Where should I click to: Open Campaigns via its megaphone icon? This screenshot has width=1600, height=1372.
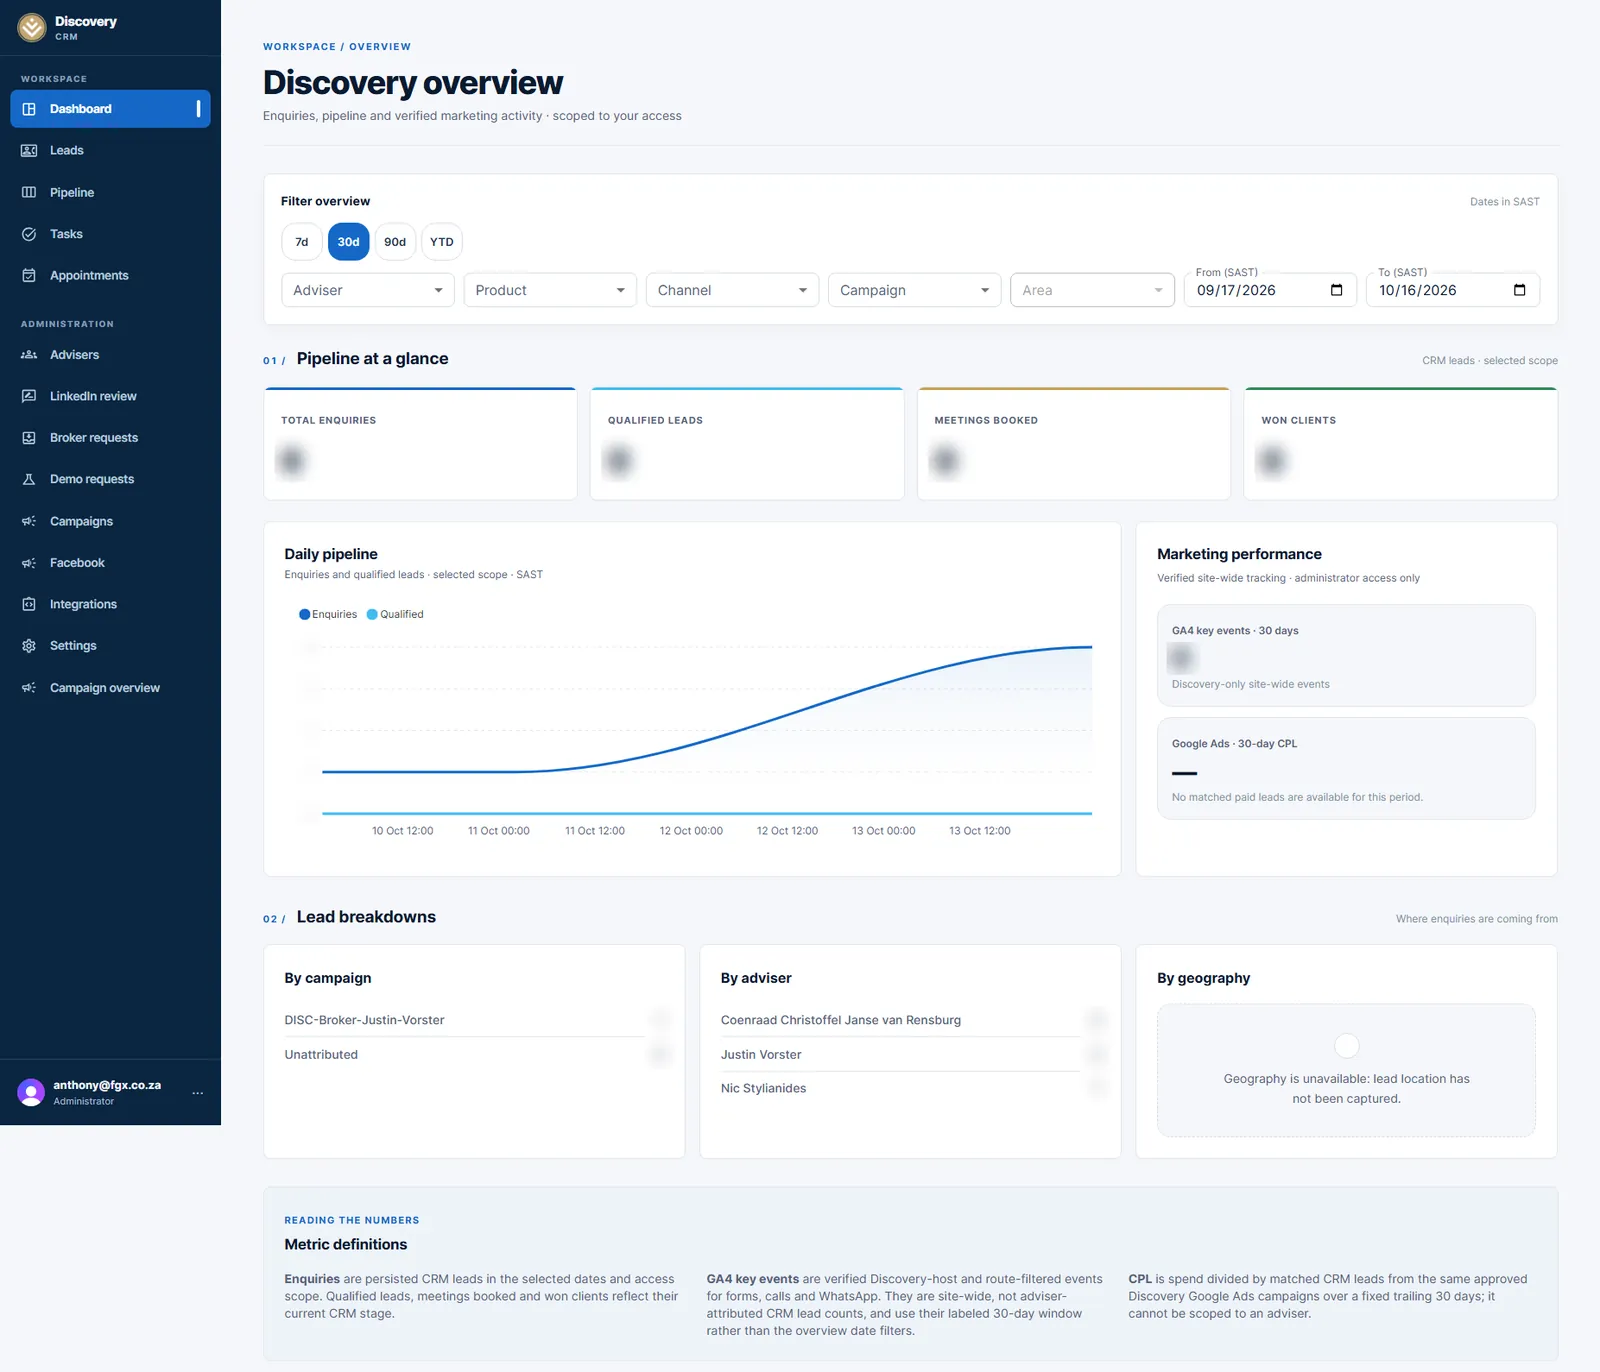[x=29, y=521]
